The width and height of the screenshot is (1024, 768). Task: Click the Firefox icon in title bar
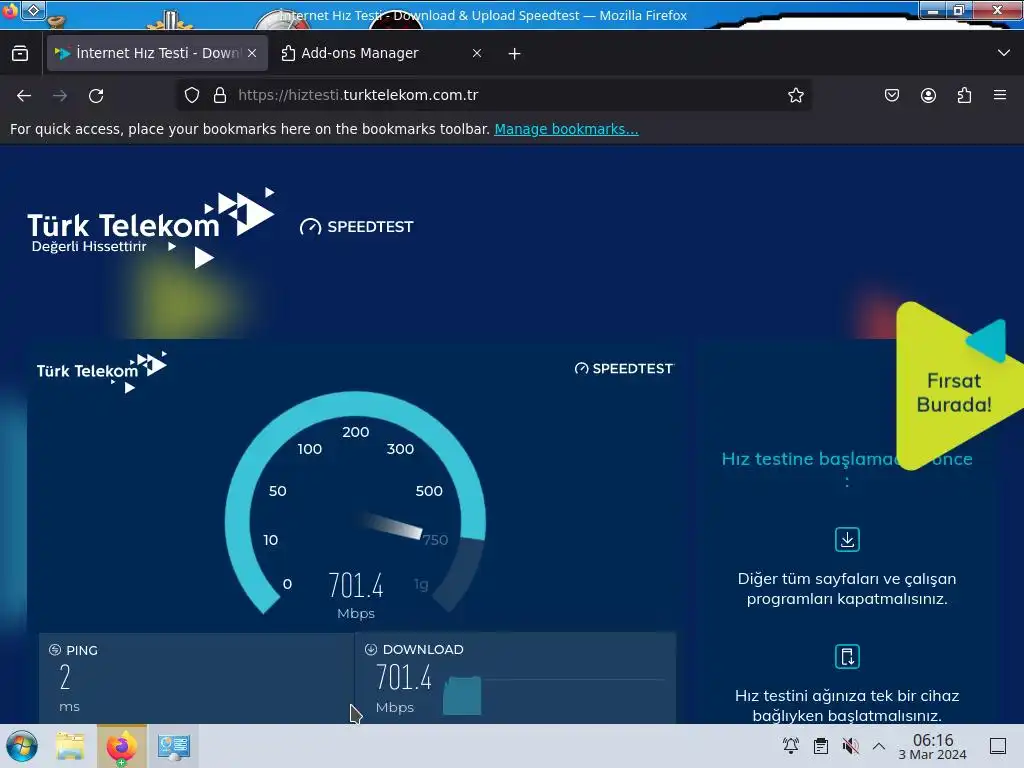click(10, 10)
